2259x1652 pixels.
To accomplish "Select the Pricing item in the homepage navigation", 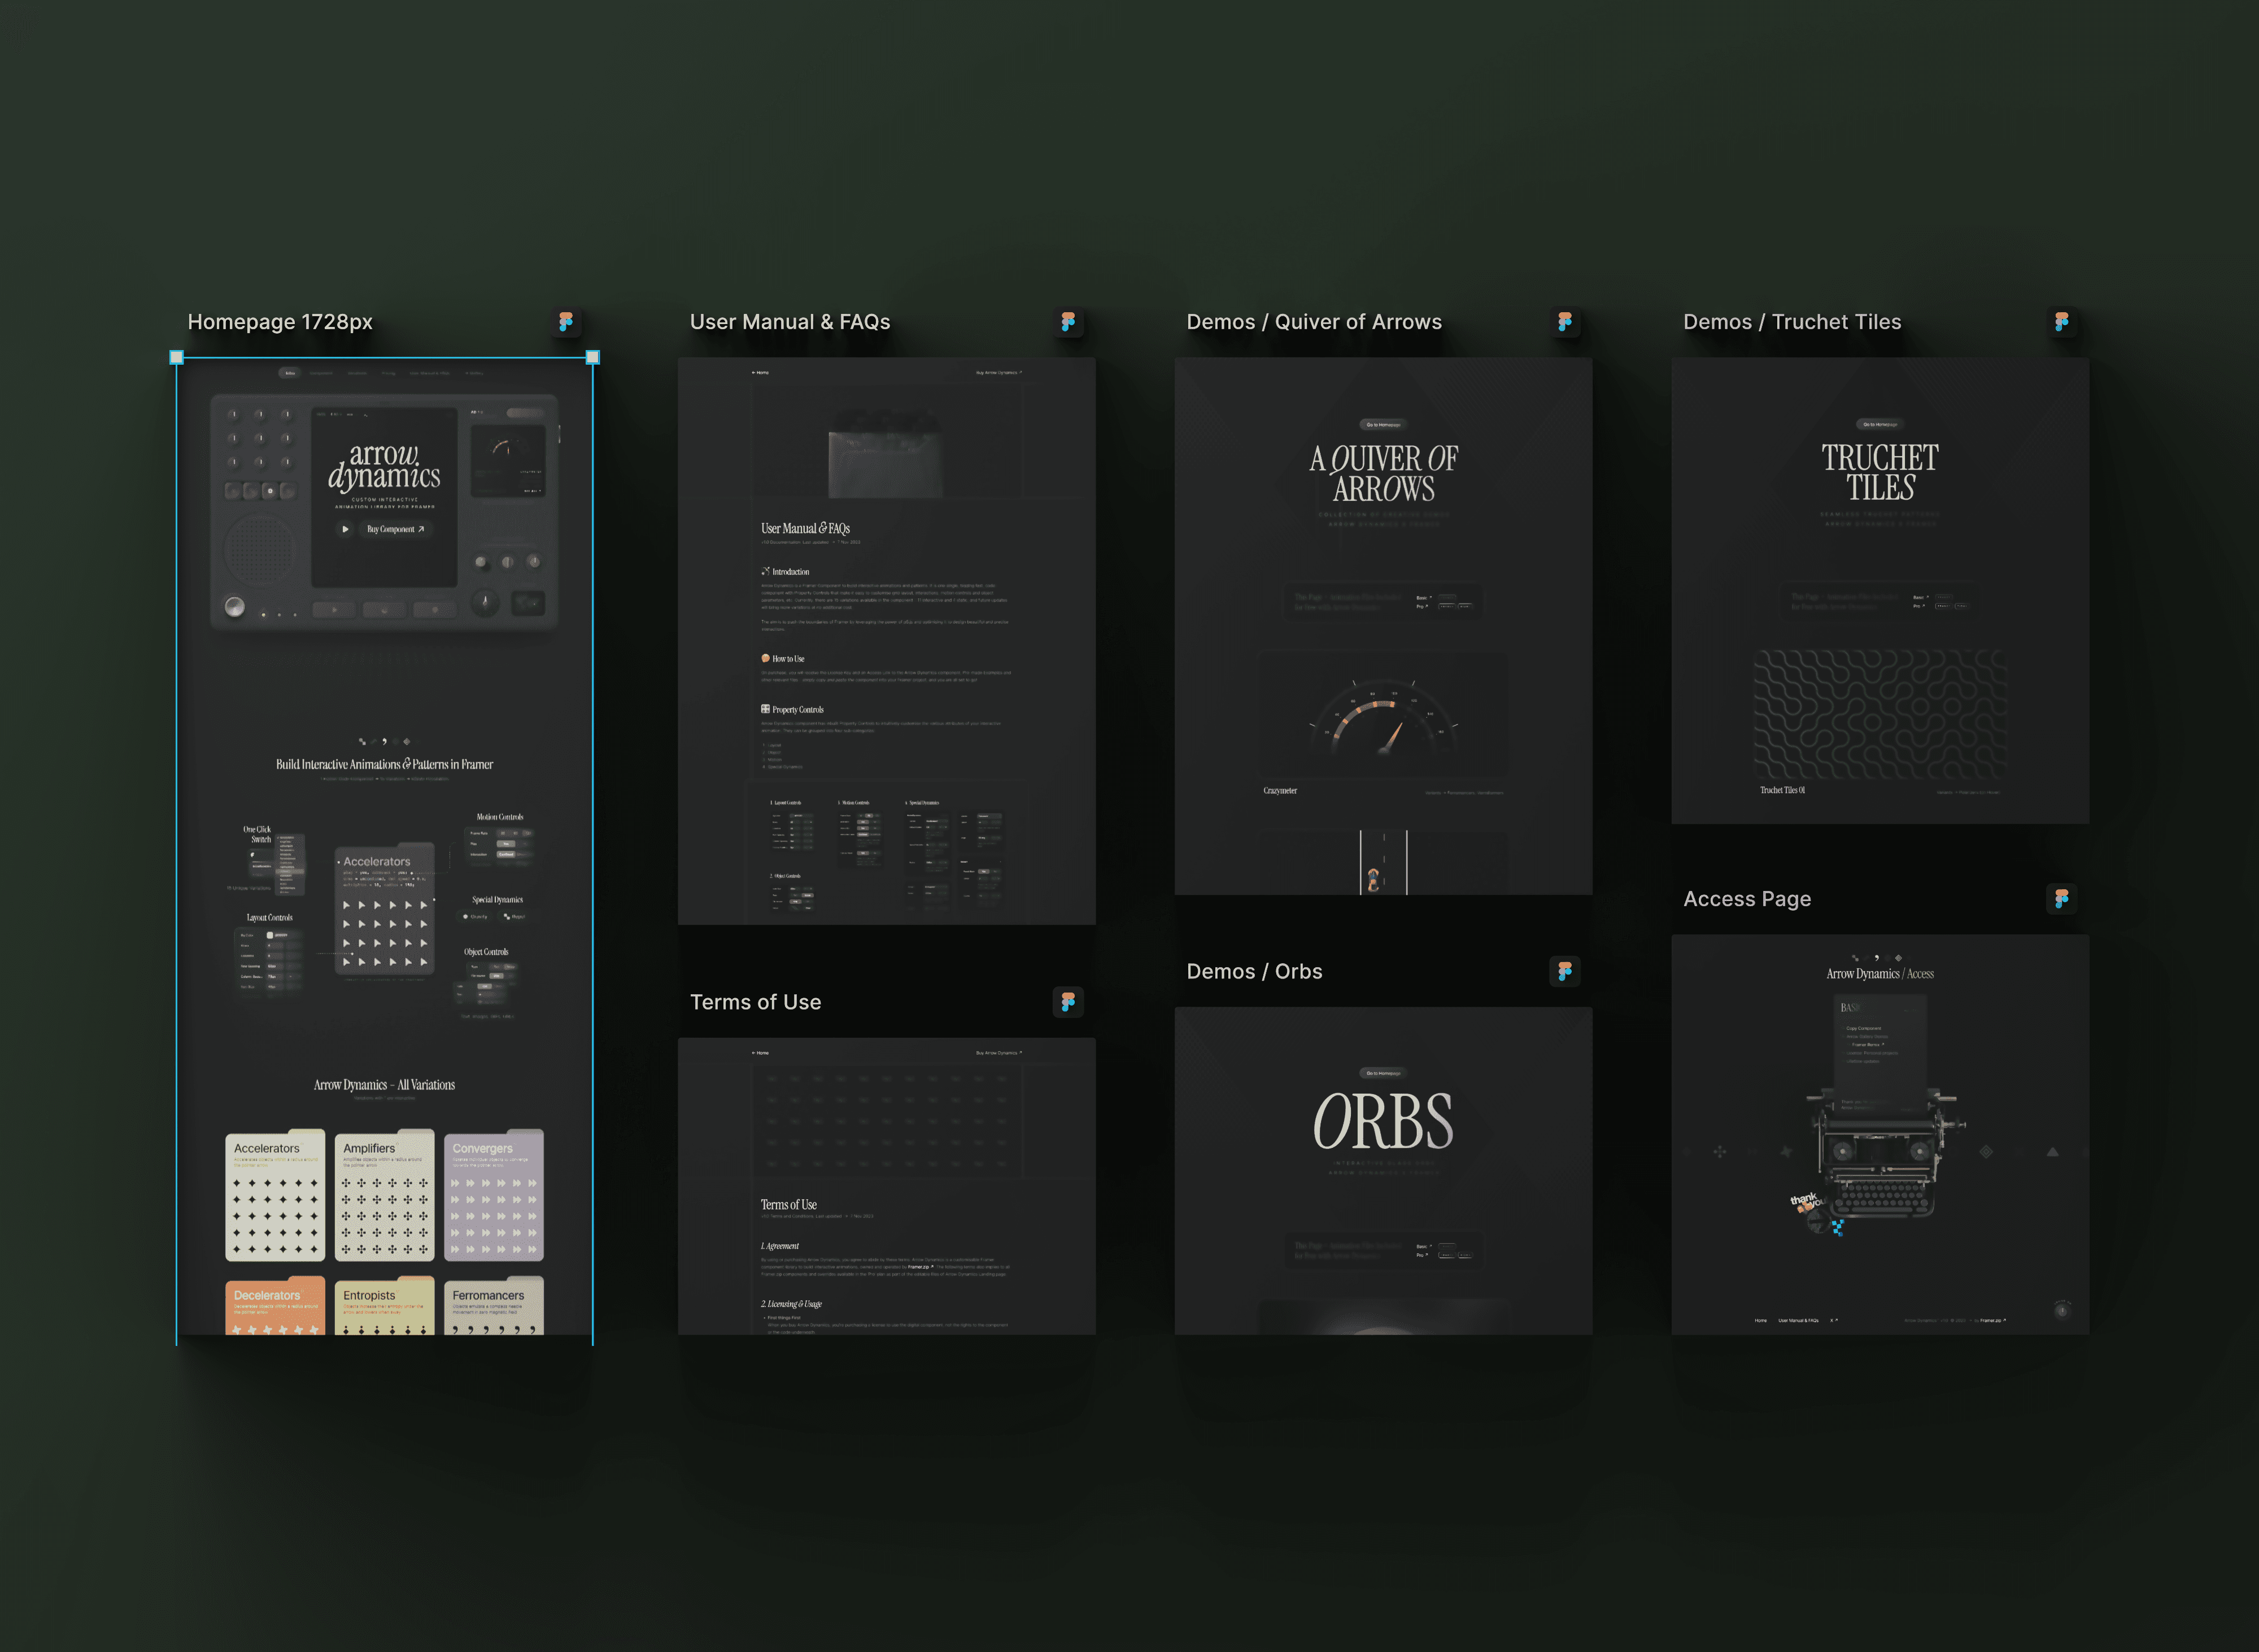I will (x=389, y=373).
